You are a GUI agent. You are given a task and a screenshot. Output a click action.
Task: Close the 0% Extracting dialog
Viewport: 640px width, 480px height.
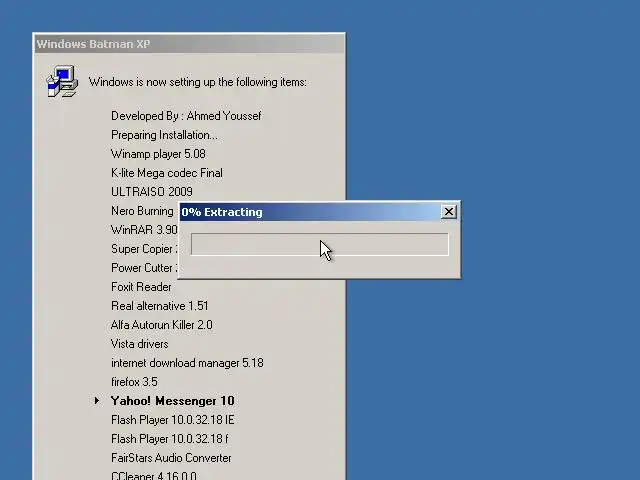pyautogui.click(x=449, y=211)
